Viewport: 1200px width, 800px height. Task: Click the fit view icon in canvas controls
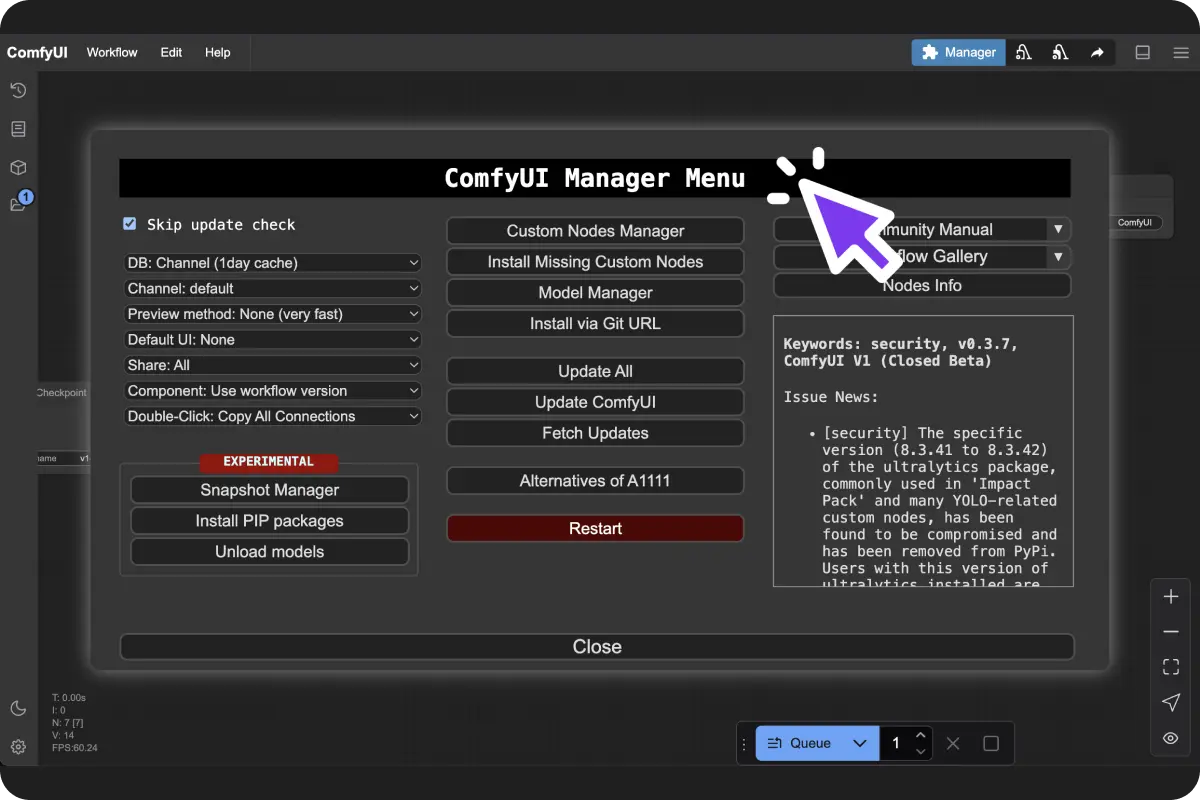1170,666
